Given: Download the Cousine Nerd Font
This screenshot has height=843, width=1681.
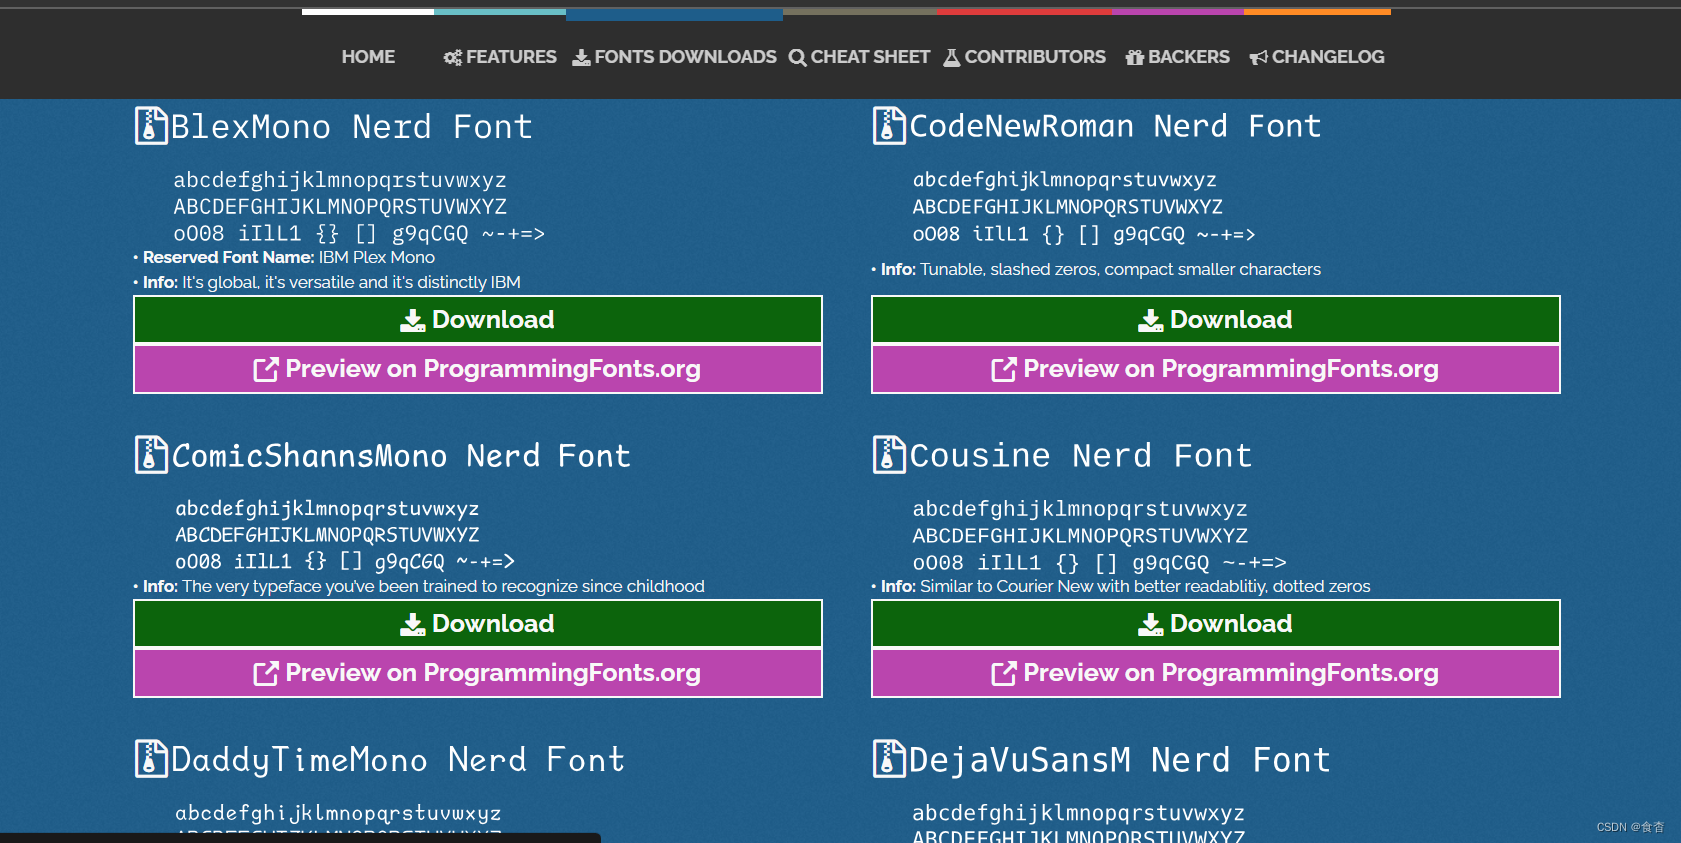Looking at the screenshot, I should click(x=1216, y=624).
